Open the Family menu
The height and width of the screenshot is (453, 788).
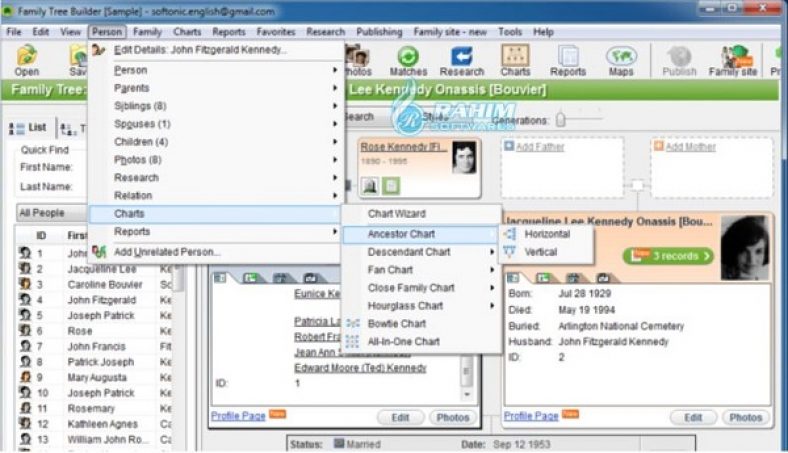point(147,32)
